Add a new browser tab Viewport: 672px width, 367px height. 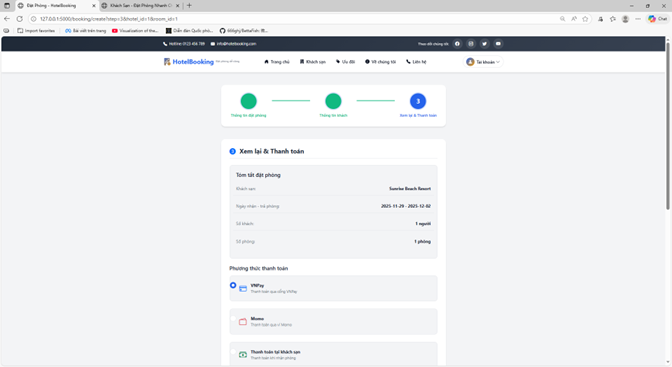[189, 6]
